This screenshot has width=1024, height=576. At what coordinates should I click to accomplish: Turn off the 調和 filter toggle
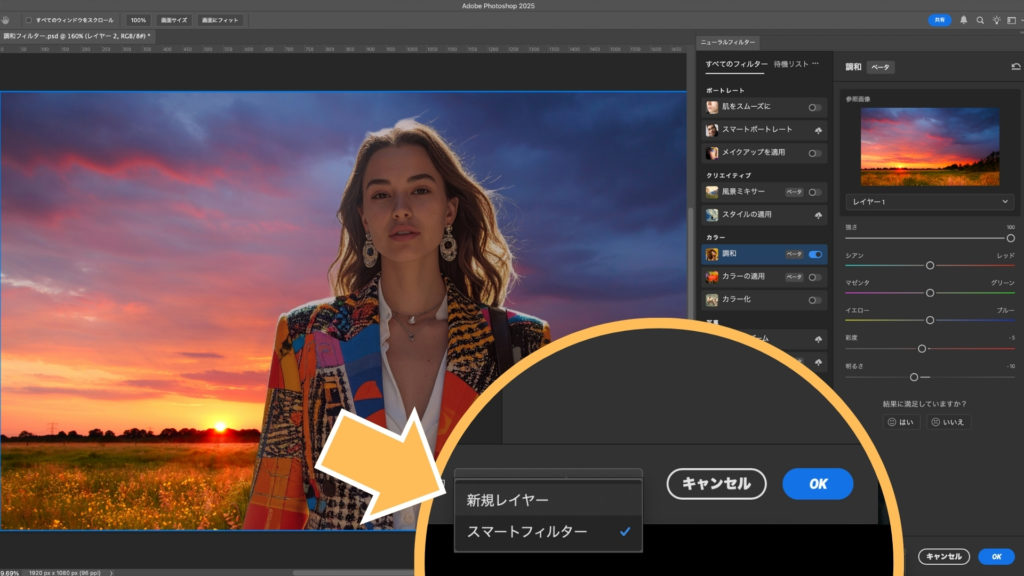[815, 254]
